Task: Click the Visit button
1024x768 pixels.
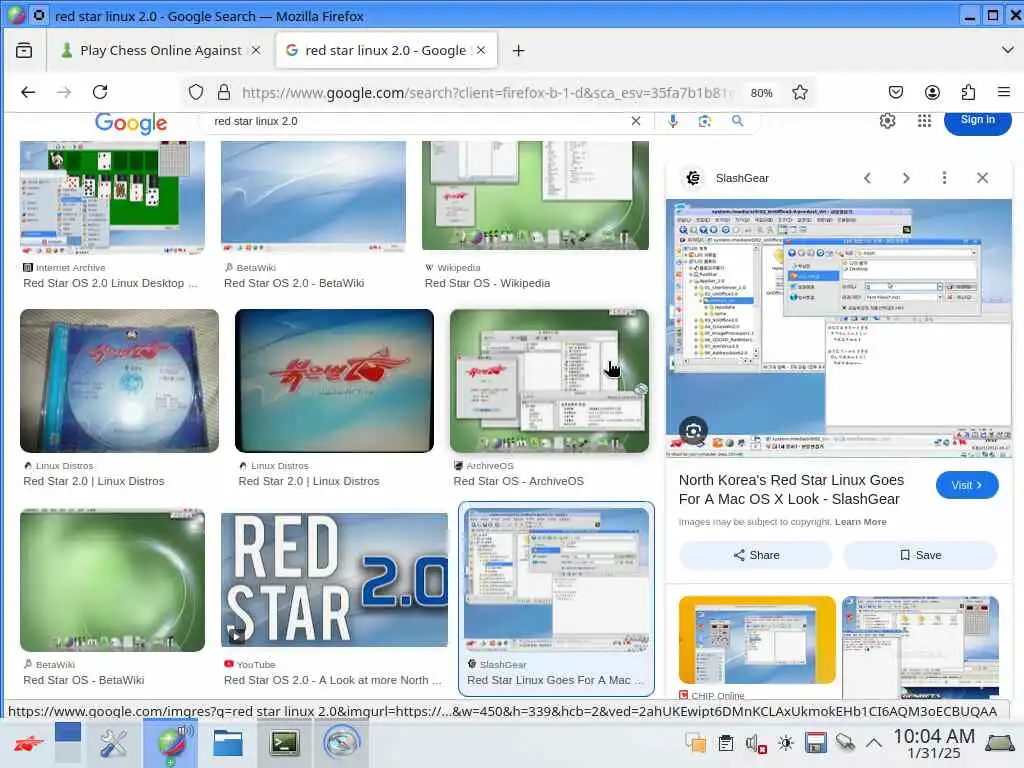Action: point(967,485)
